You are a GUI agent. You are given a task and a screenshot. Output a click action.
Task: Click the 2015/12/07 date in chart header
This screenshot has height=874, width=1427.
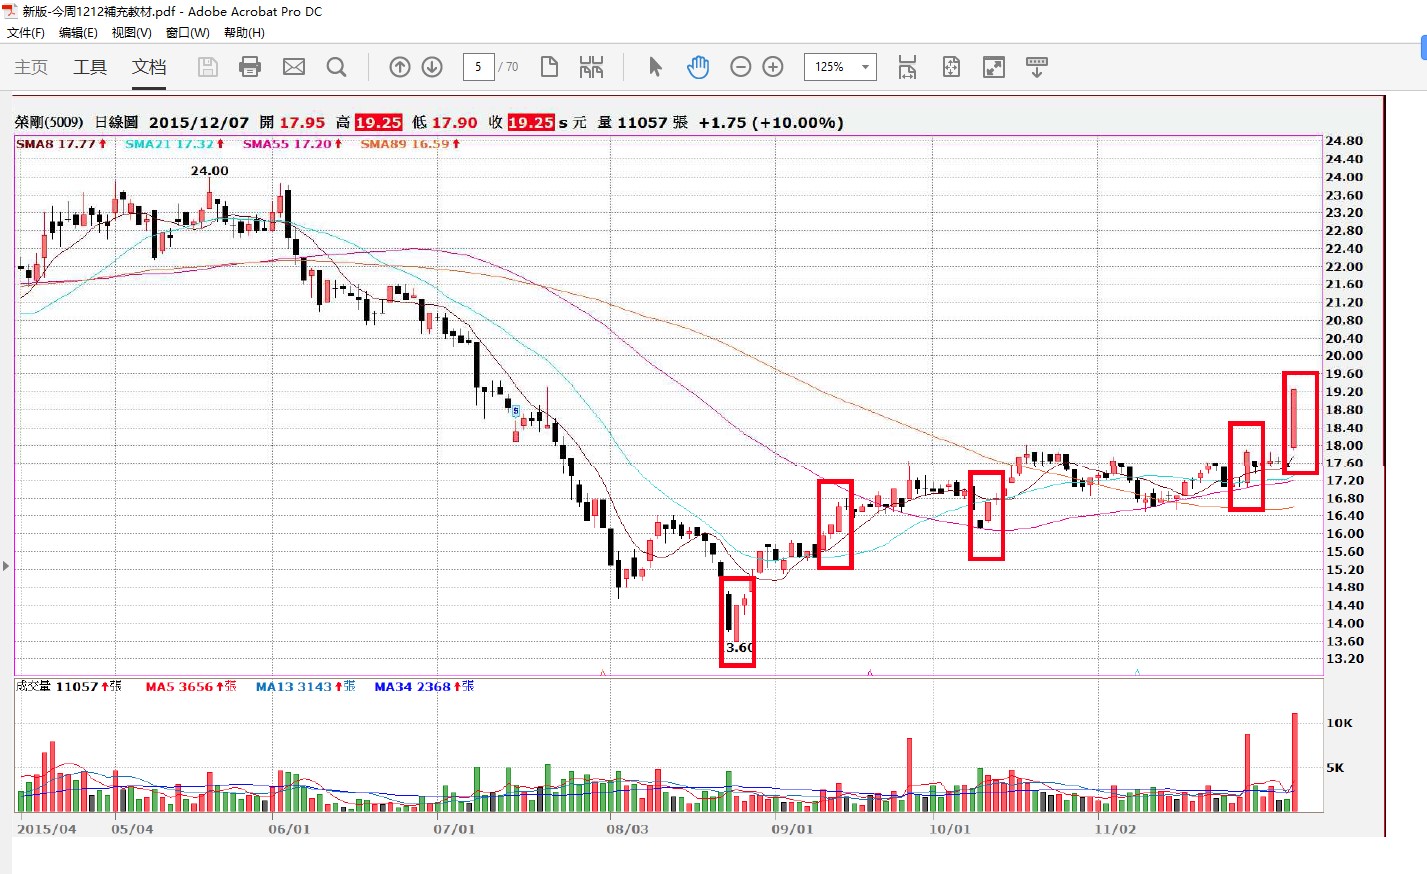point(199,122)
